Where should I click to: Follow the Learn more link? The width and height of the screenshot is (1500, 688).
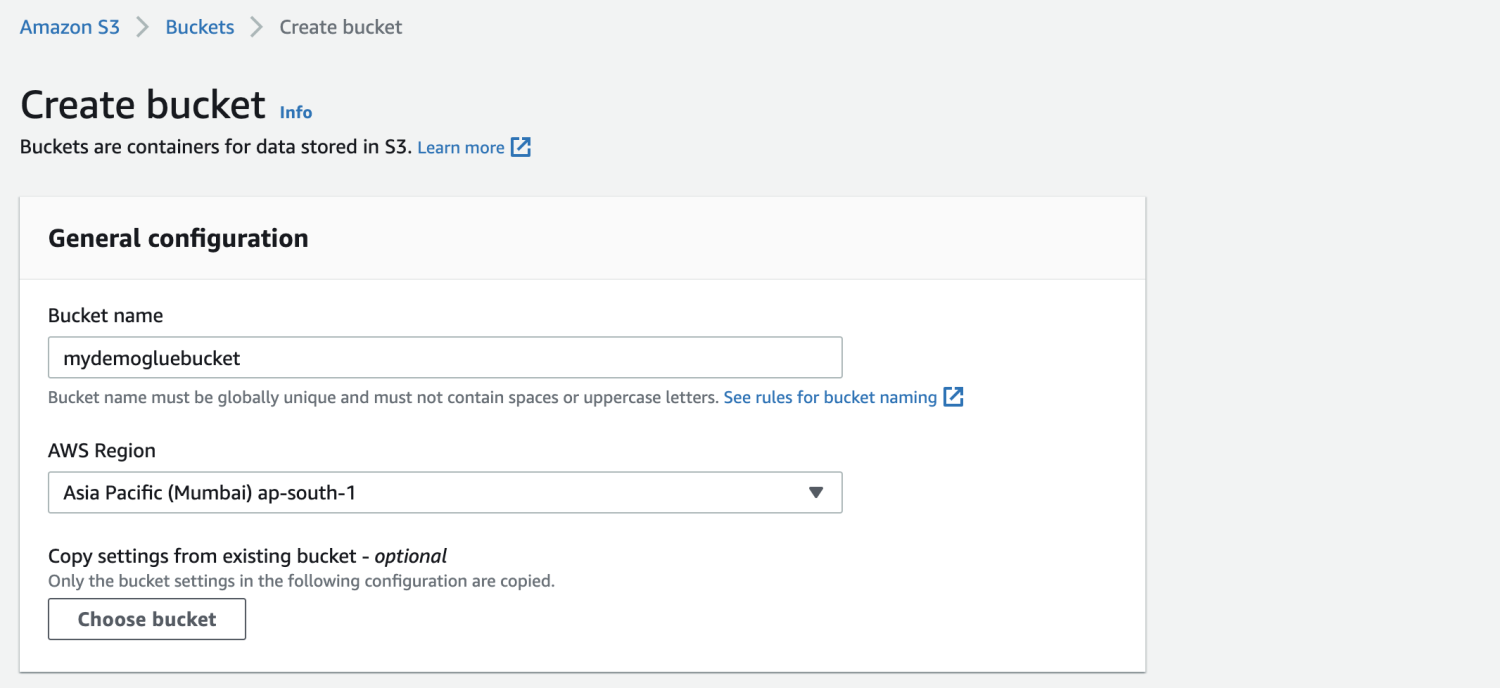(x=460, y=148)
